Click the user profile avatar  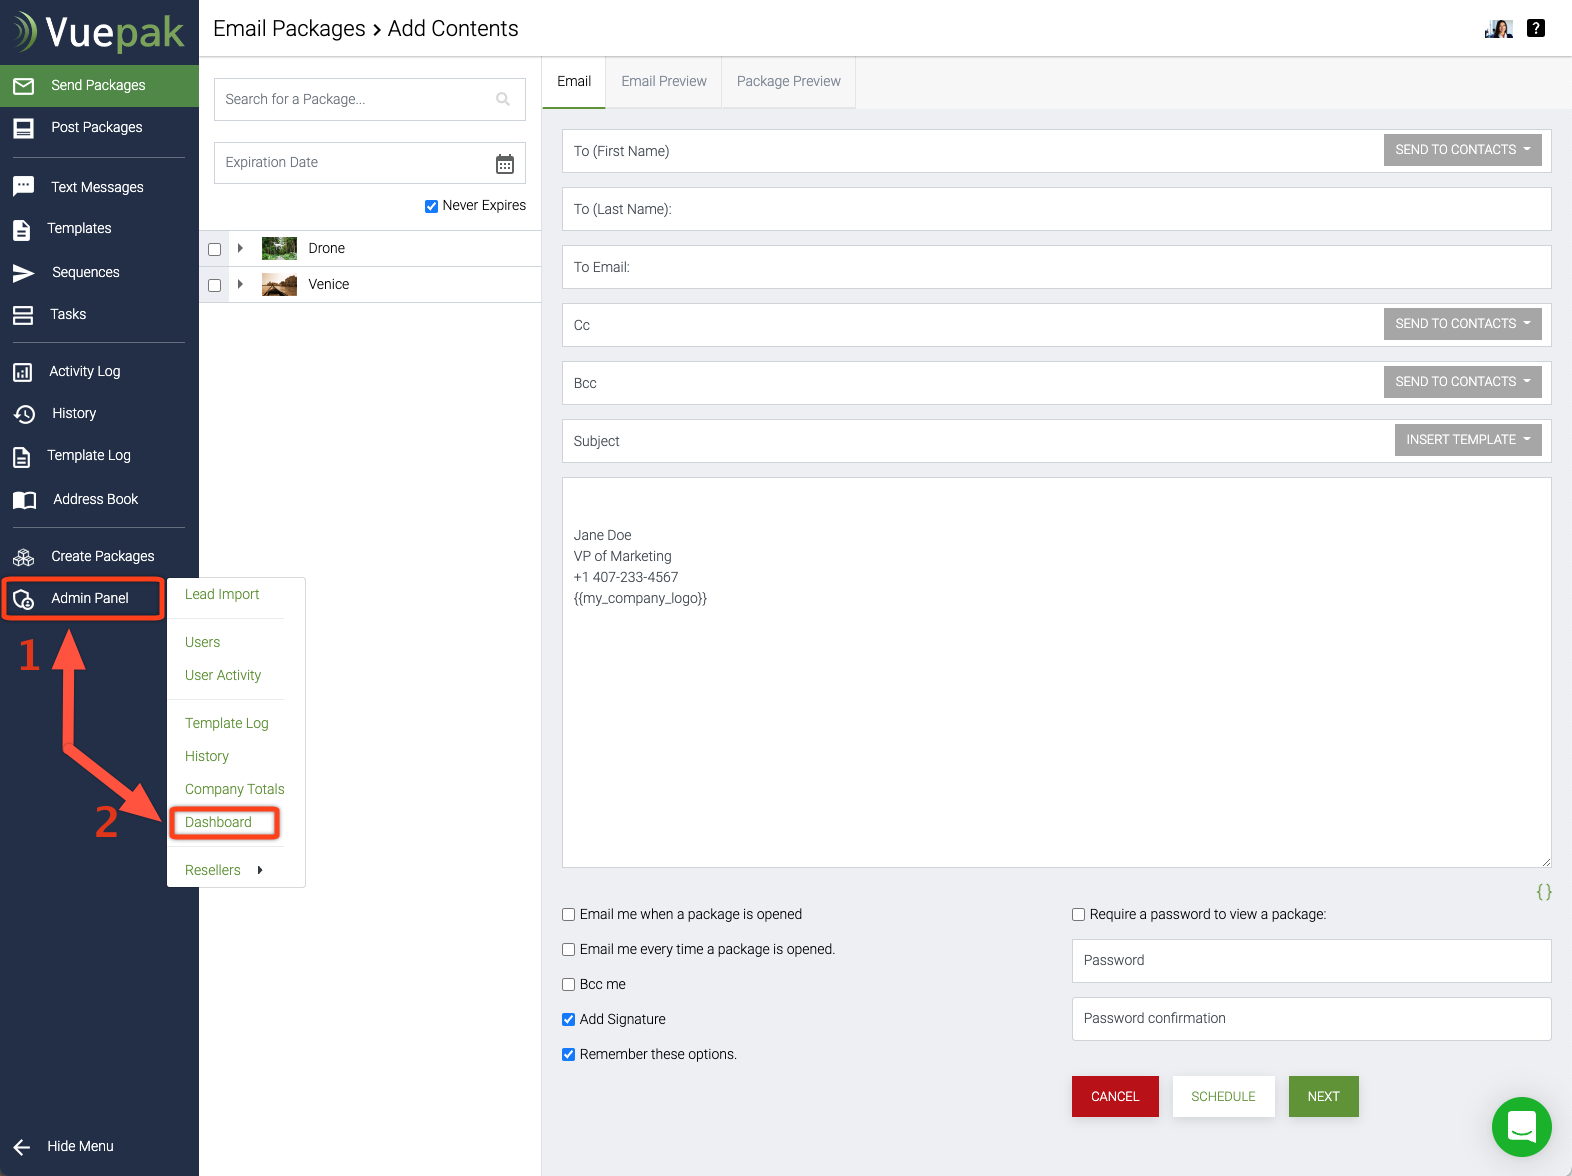point(1498,29)
